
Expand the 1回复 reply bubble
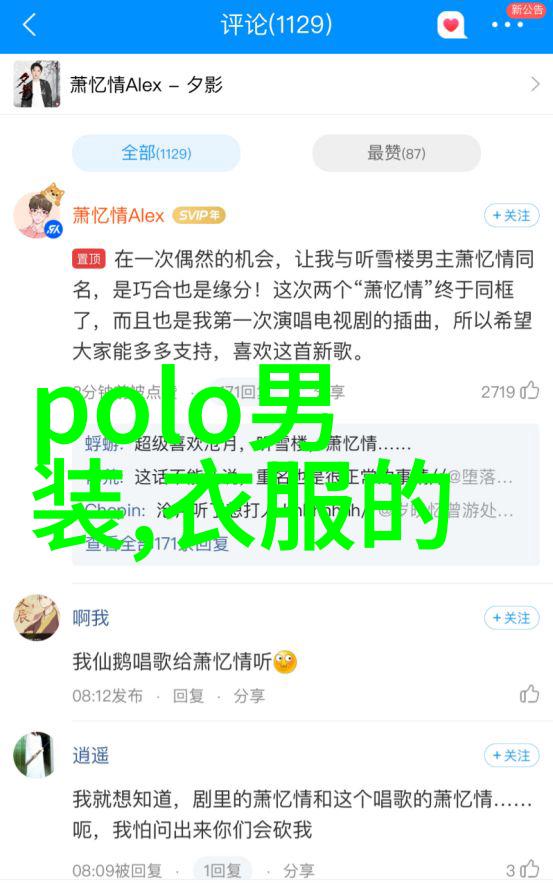tap(222, 871)
